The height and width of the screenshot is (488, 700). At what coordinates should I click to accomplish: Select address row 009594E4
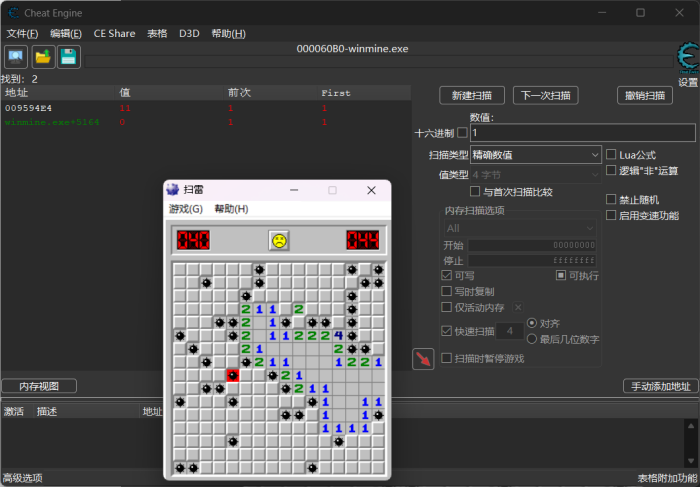tap(206, 108)
